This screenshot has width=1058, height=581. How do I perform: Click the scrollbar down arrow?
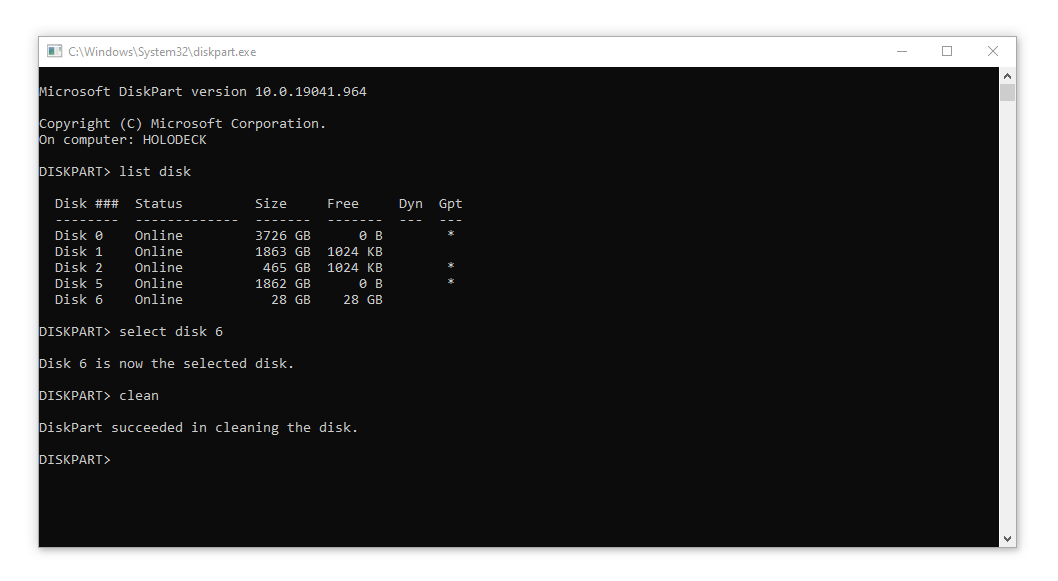1007,537
